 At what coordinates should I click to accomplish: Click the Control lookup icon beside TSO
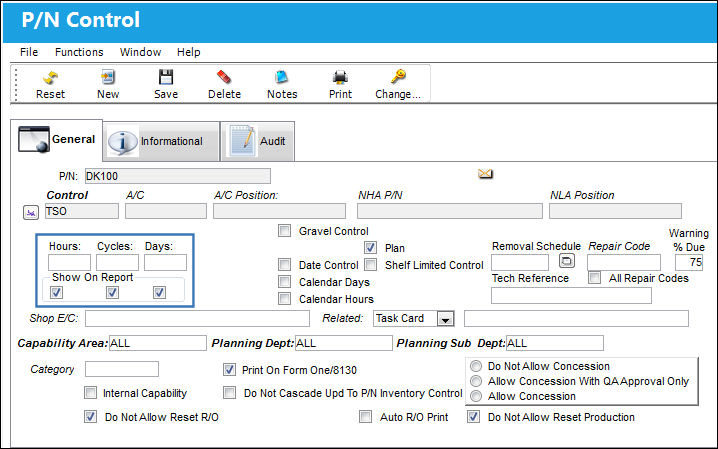pyautogui.click(x=31, y=213)
